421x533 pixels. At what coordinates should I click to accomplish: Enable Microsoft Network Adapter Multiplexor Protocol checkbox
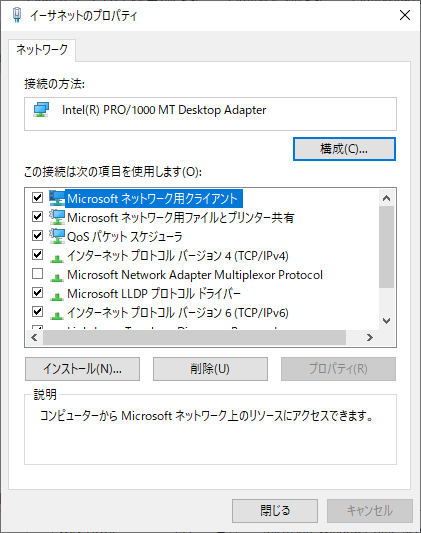pos(37,274)
